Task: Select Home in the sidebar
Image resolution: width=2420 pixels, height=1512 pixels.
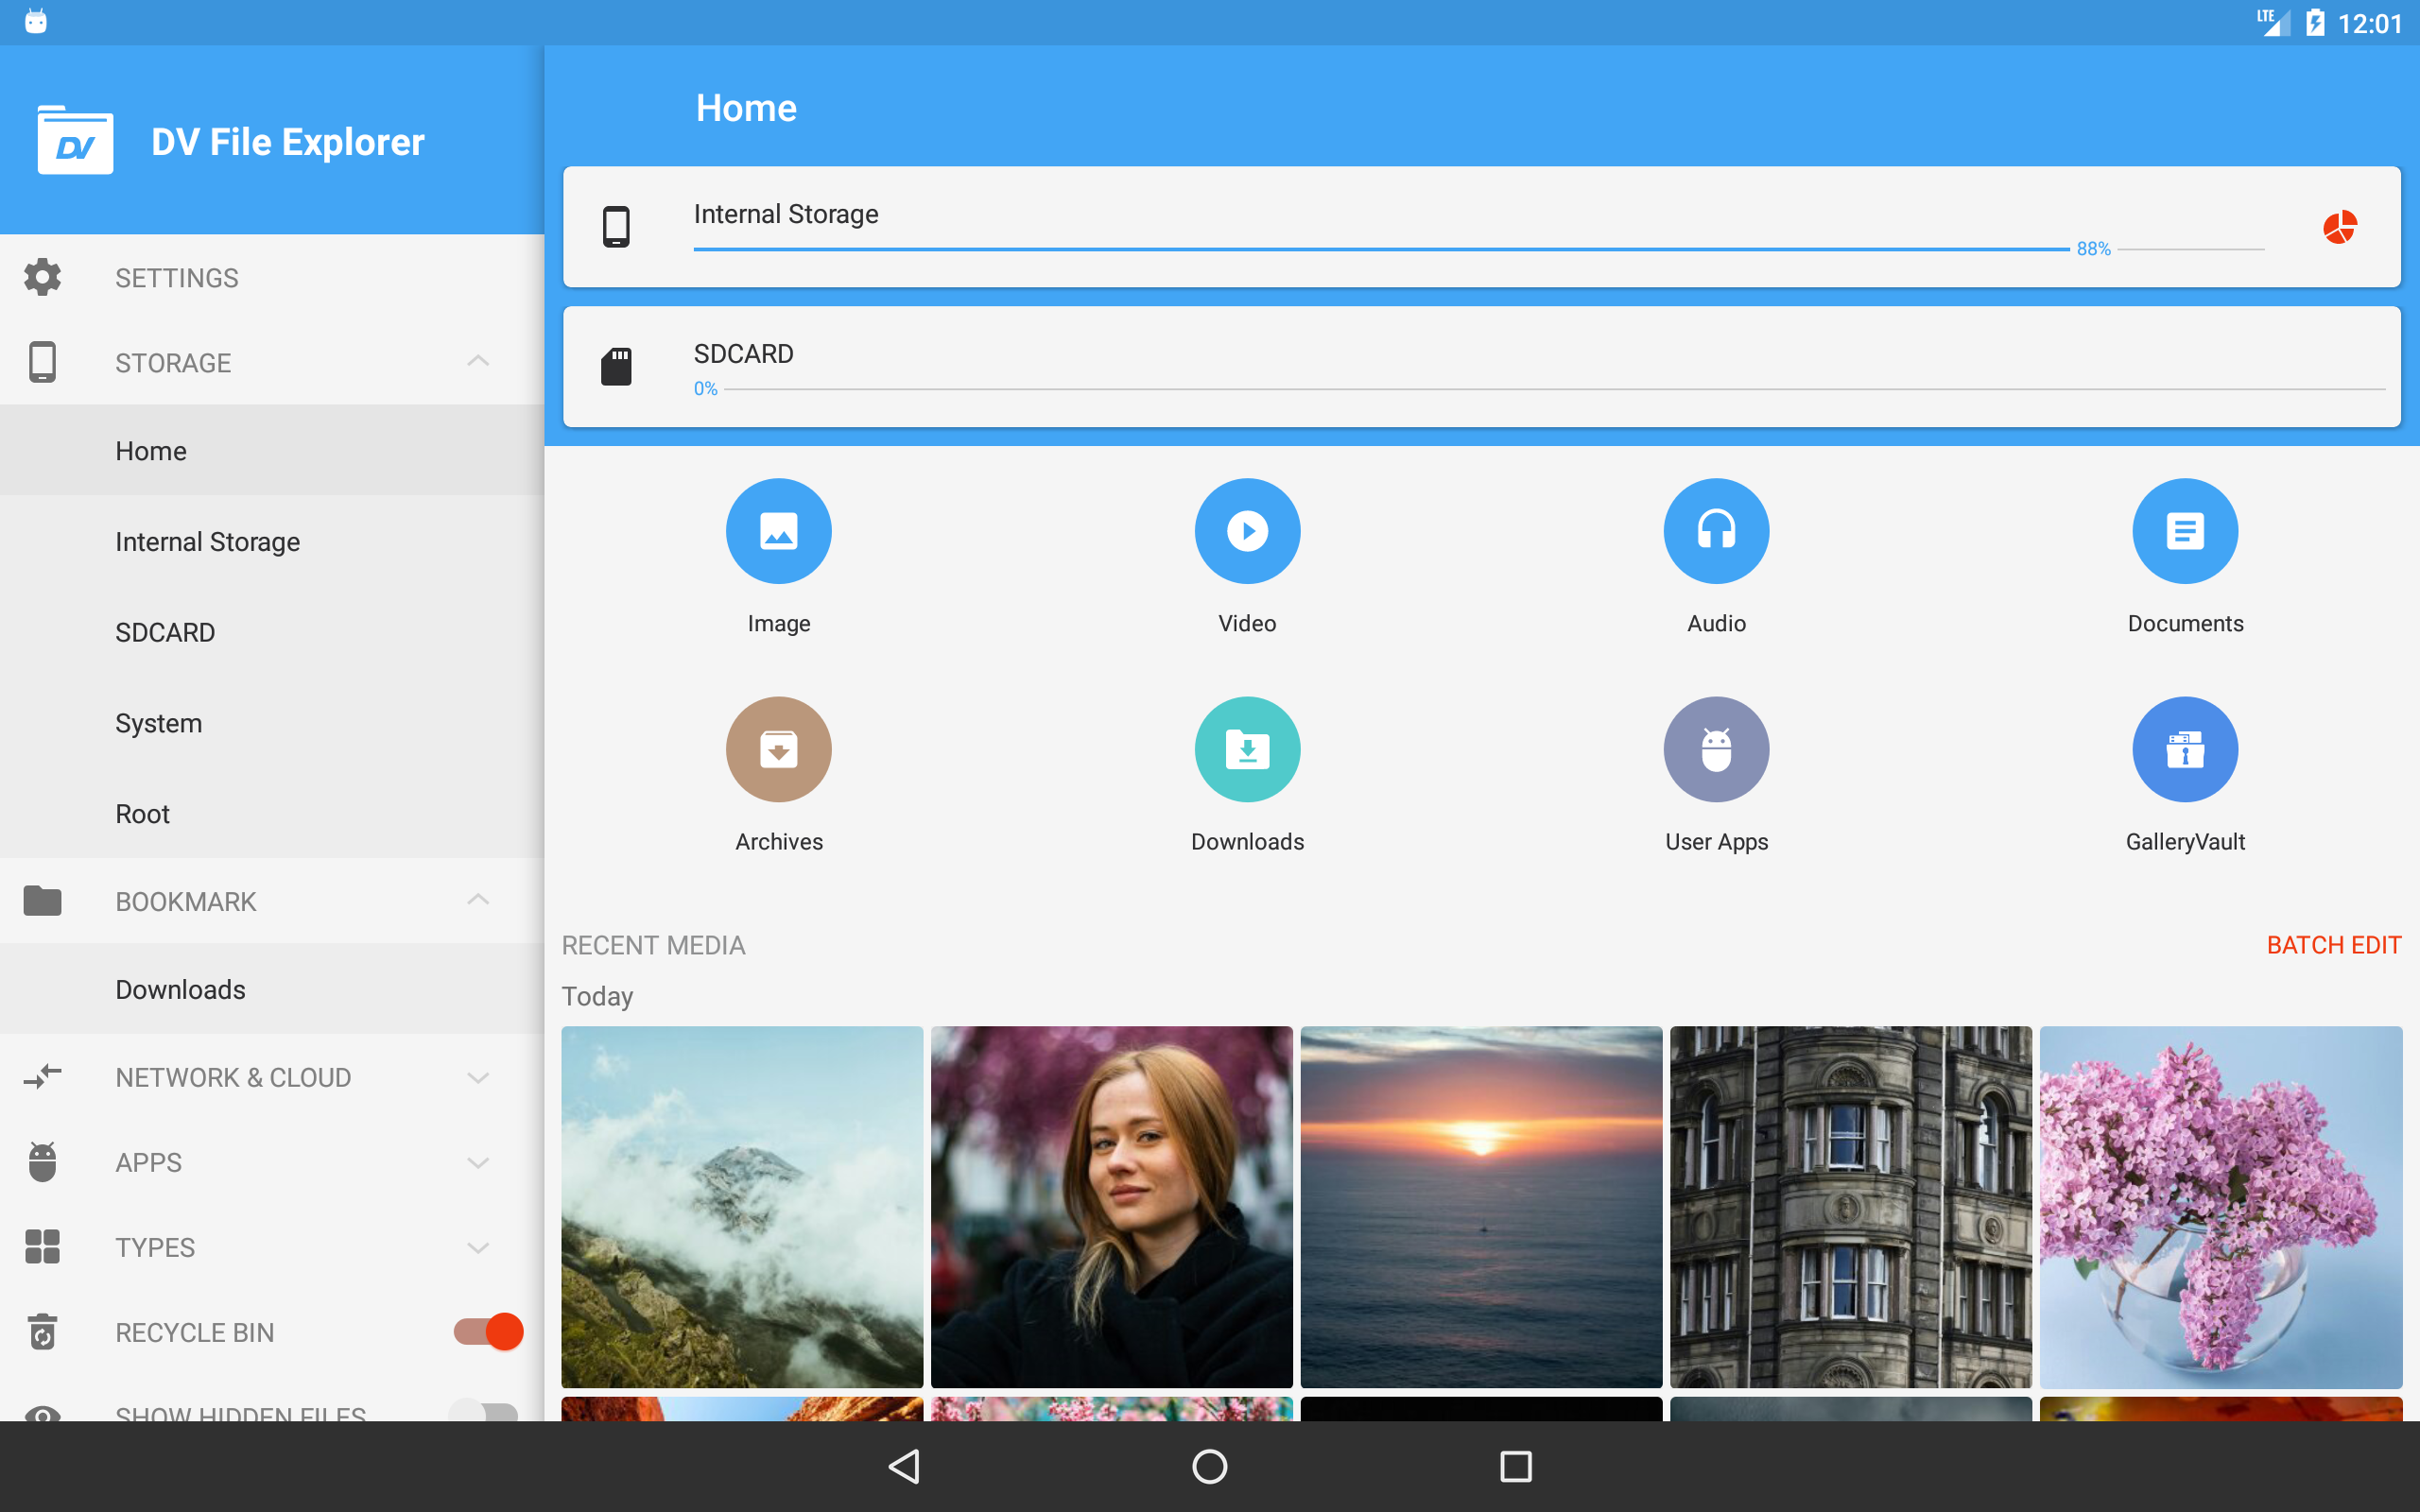Action: tap(272, 450)
